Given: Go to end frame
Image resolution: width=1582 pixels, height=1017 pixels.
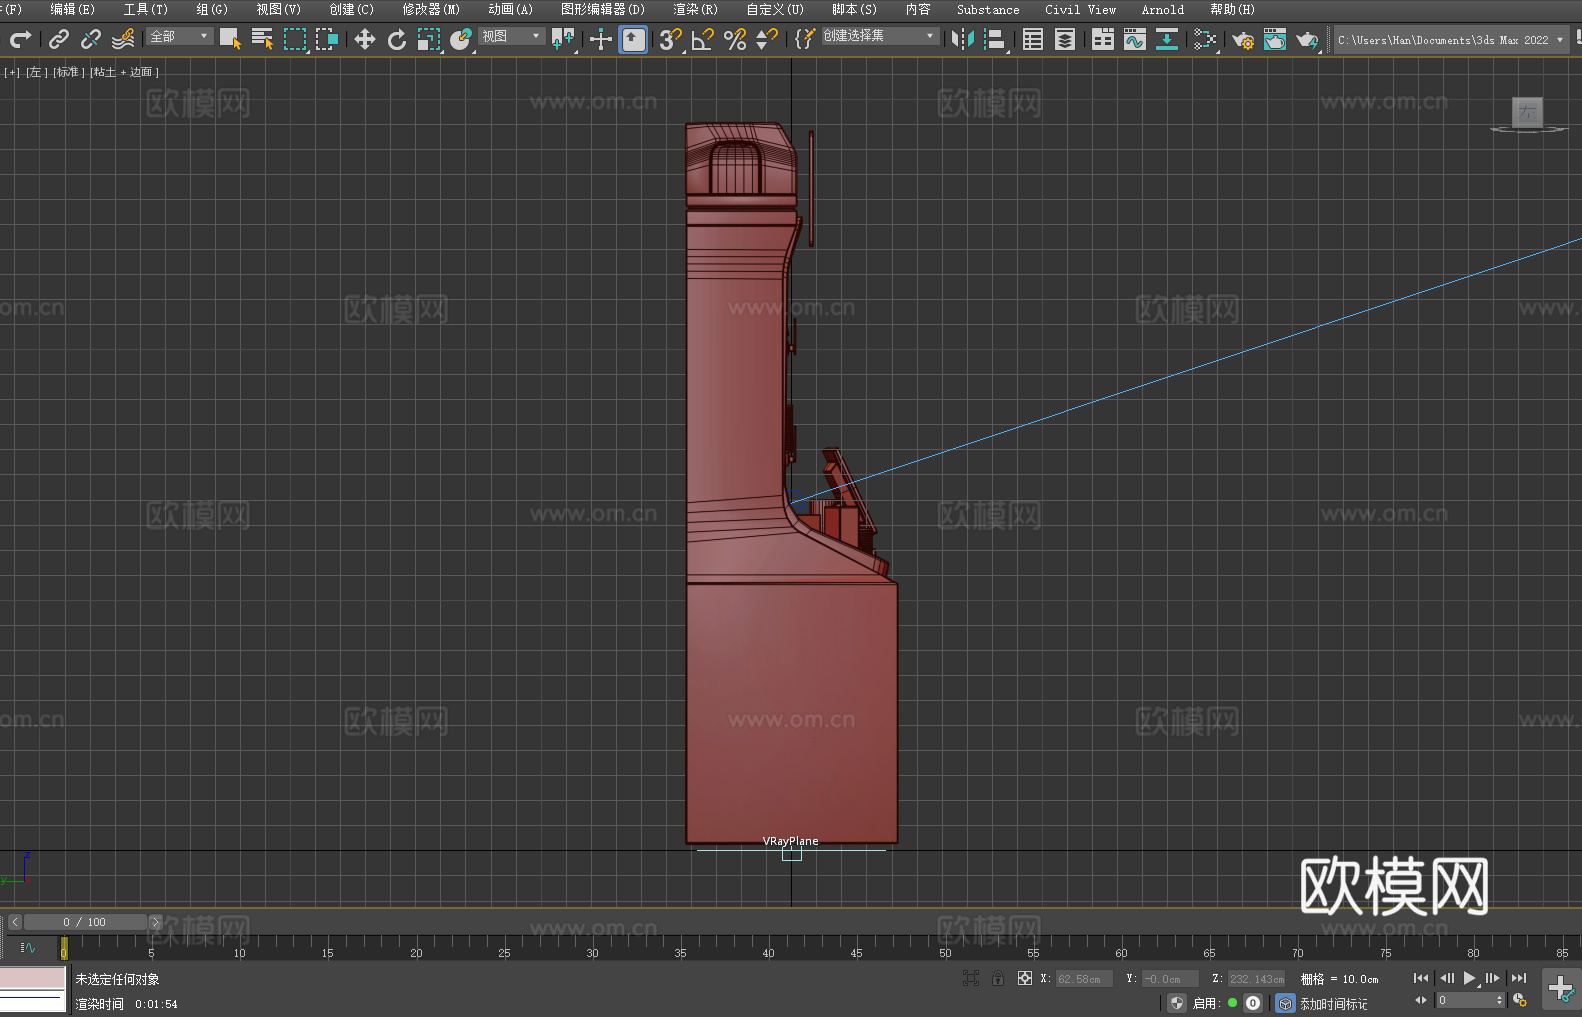Looking at the screenshot, I should click(1519, 978).
